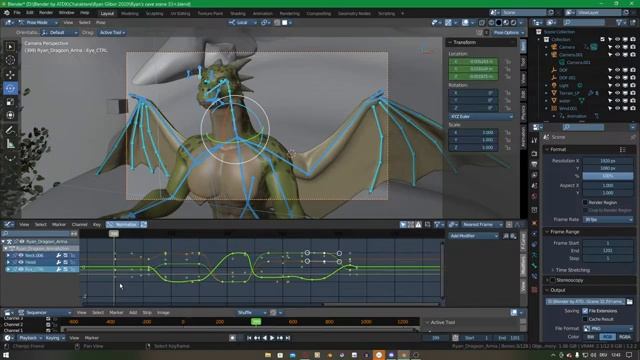Collapse the Format panel
This screenshot has width=640, height=360.
click(x=558, y=149)
